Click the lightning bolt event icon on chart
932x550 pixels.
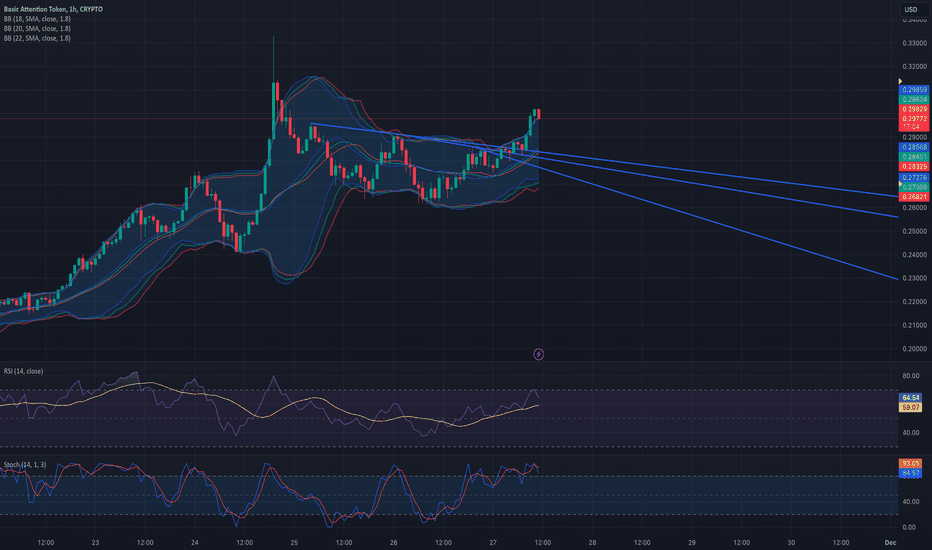[538, 354]
